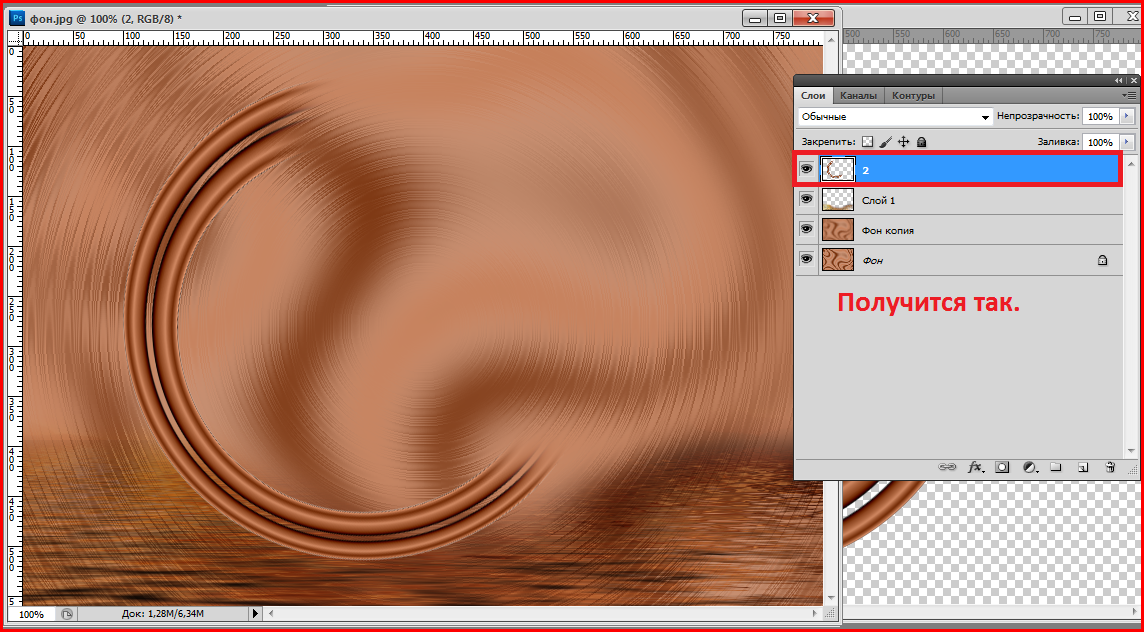
Task: Hide Слой 1 with its eye icon
Action: (806, 199)
